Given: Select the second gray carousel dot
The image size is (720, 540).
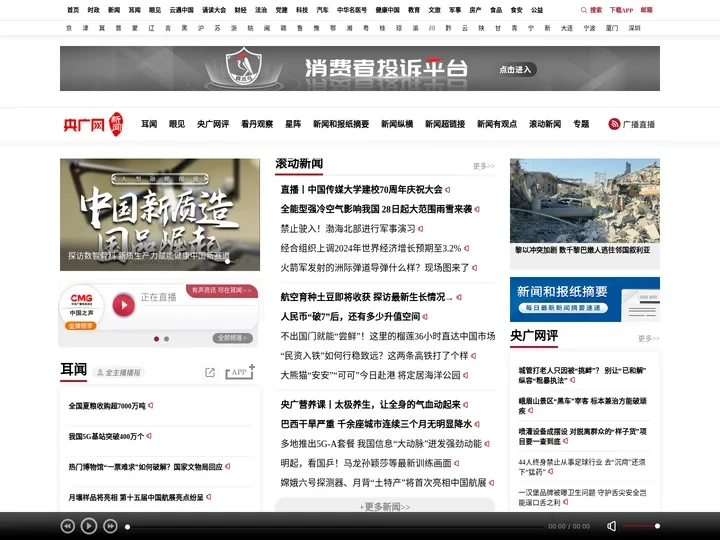Looking at the screenshot, I should coord(167,339).
